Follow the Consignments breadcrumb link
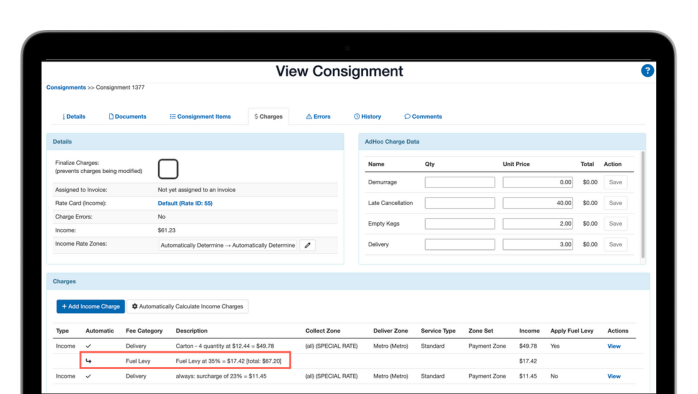 66,87
